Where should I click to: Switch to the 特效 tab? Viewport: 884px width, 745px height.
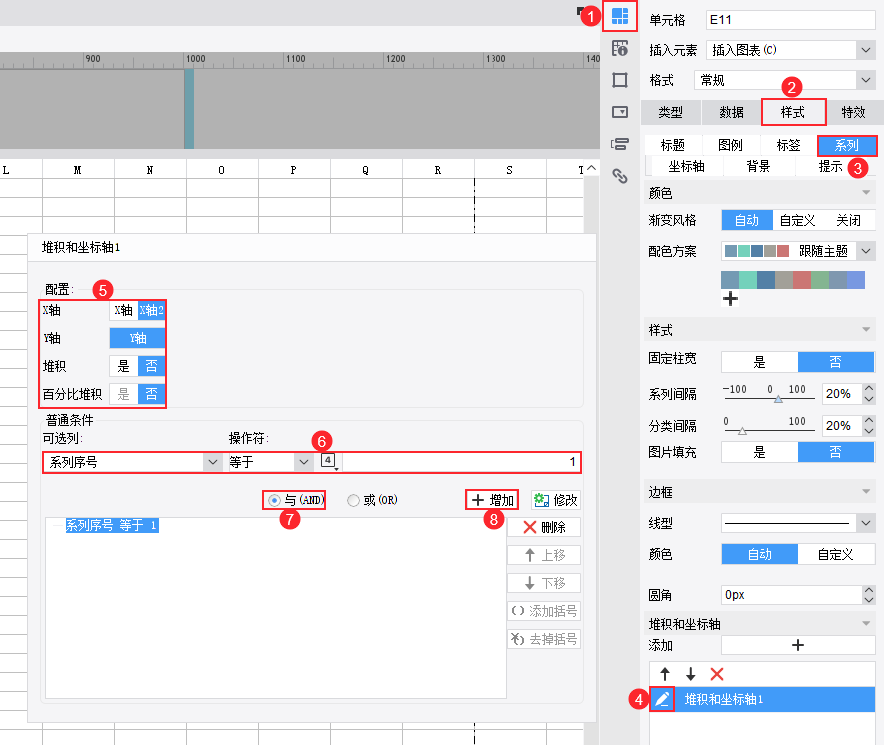click(853, 112)
